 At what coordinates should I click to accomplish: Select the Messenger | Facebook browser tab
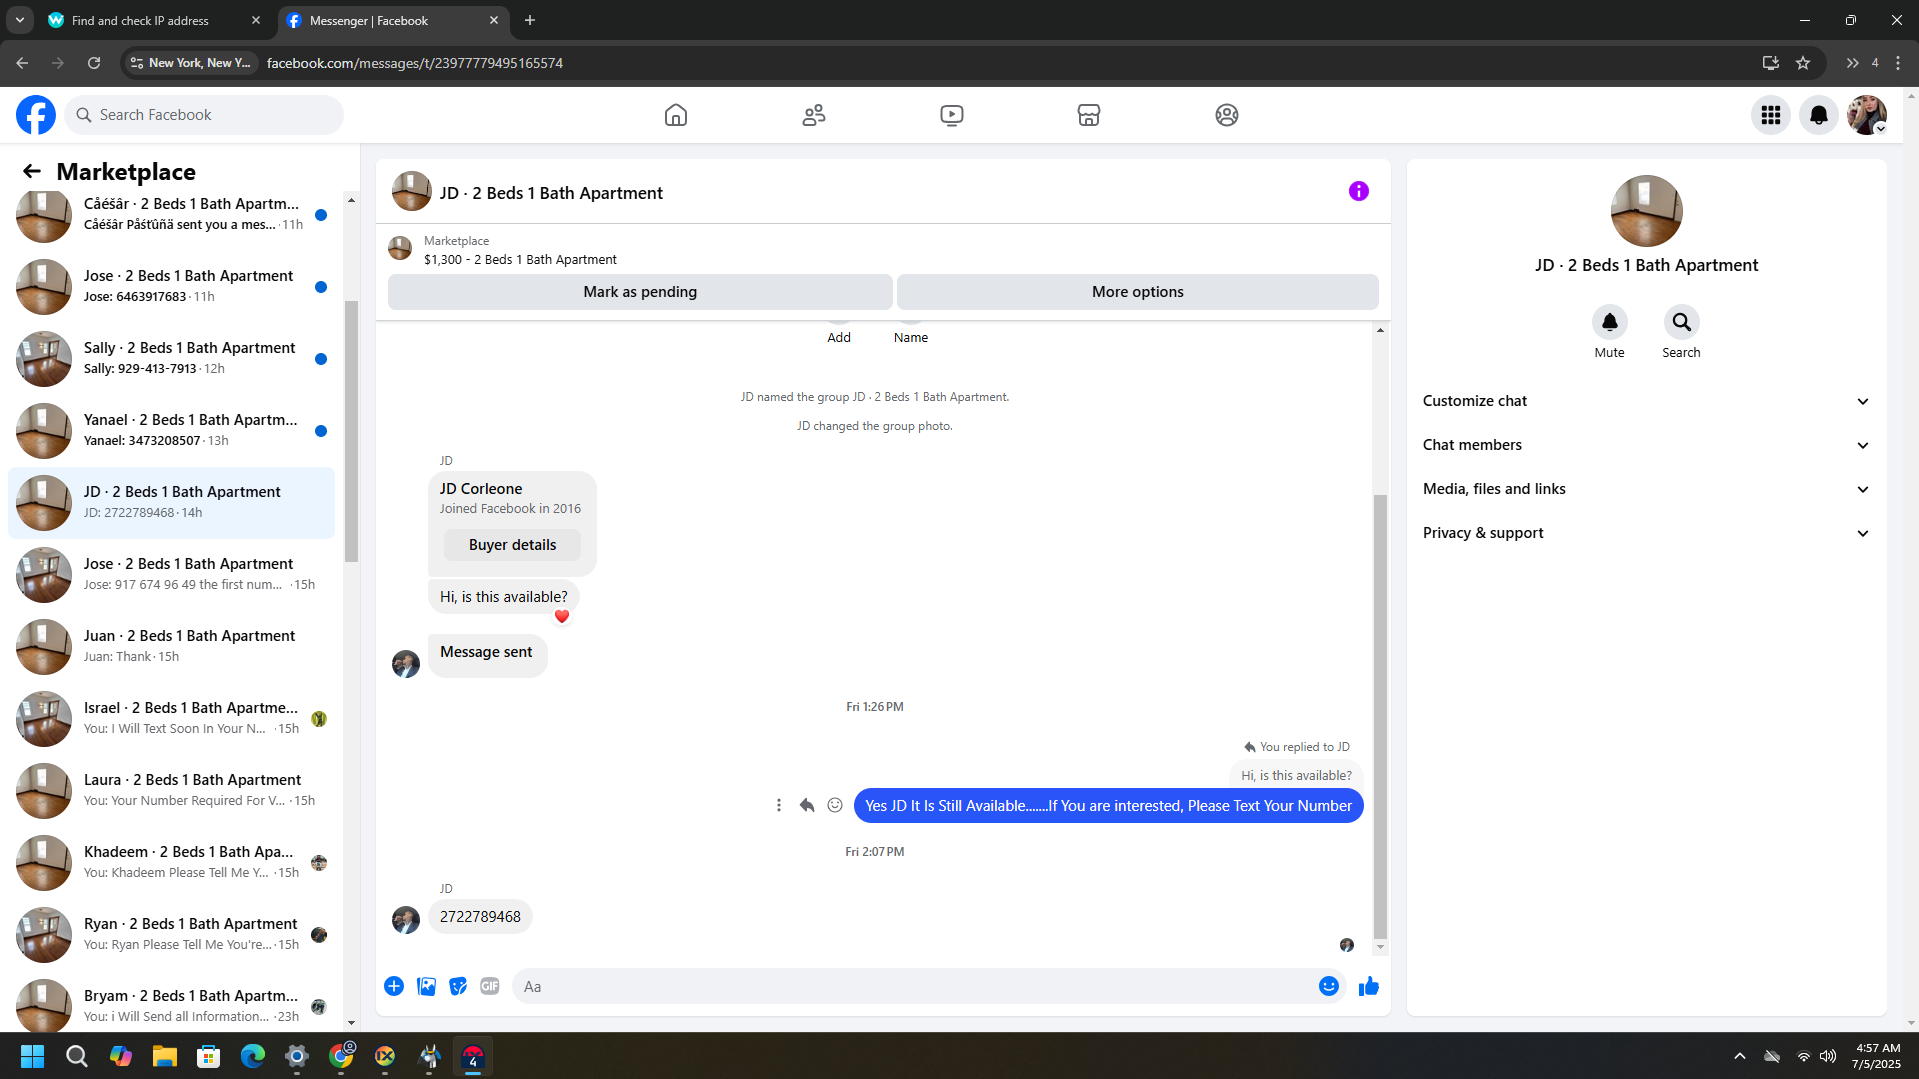click(x=392, y=20)
